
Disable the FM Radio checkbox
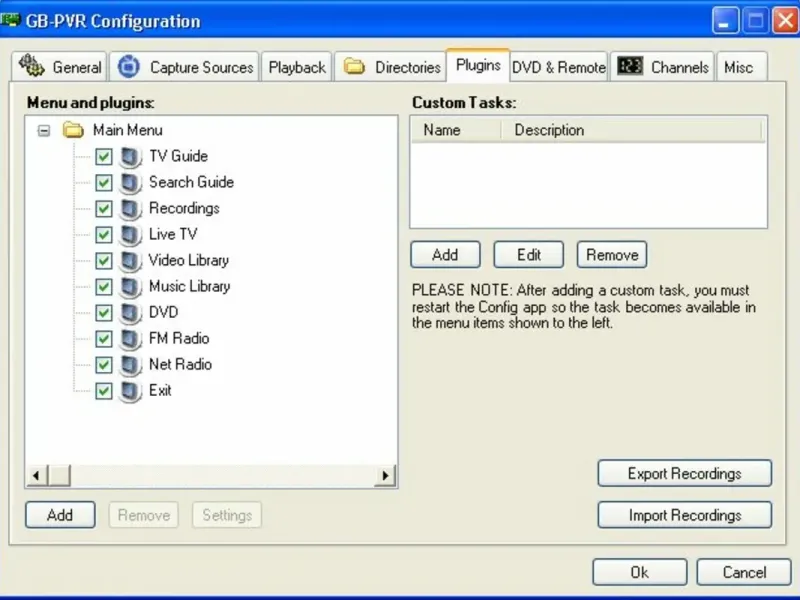(x=104, y=339)
